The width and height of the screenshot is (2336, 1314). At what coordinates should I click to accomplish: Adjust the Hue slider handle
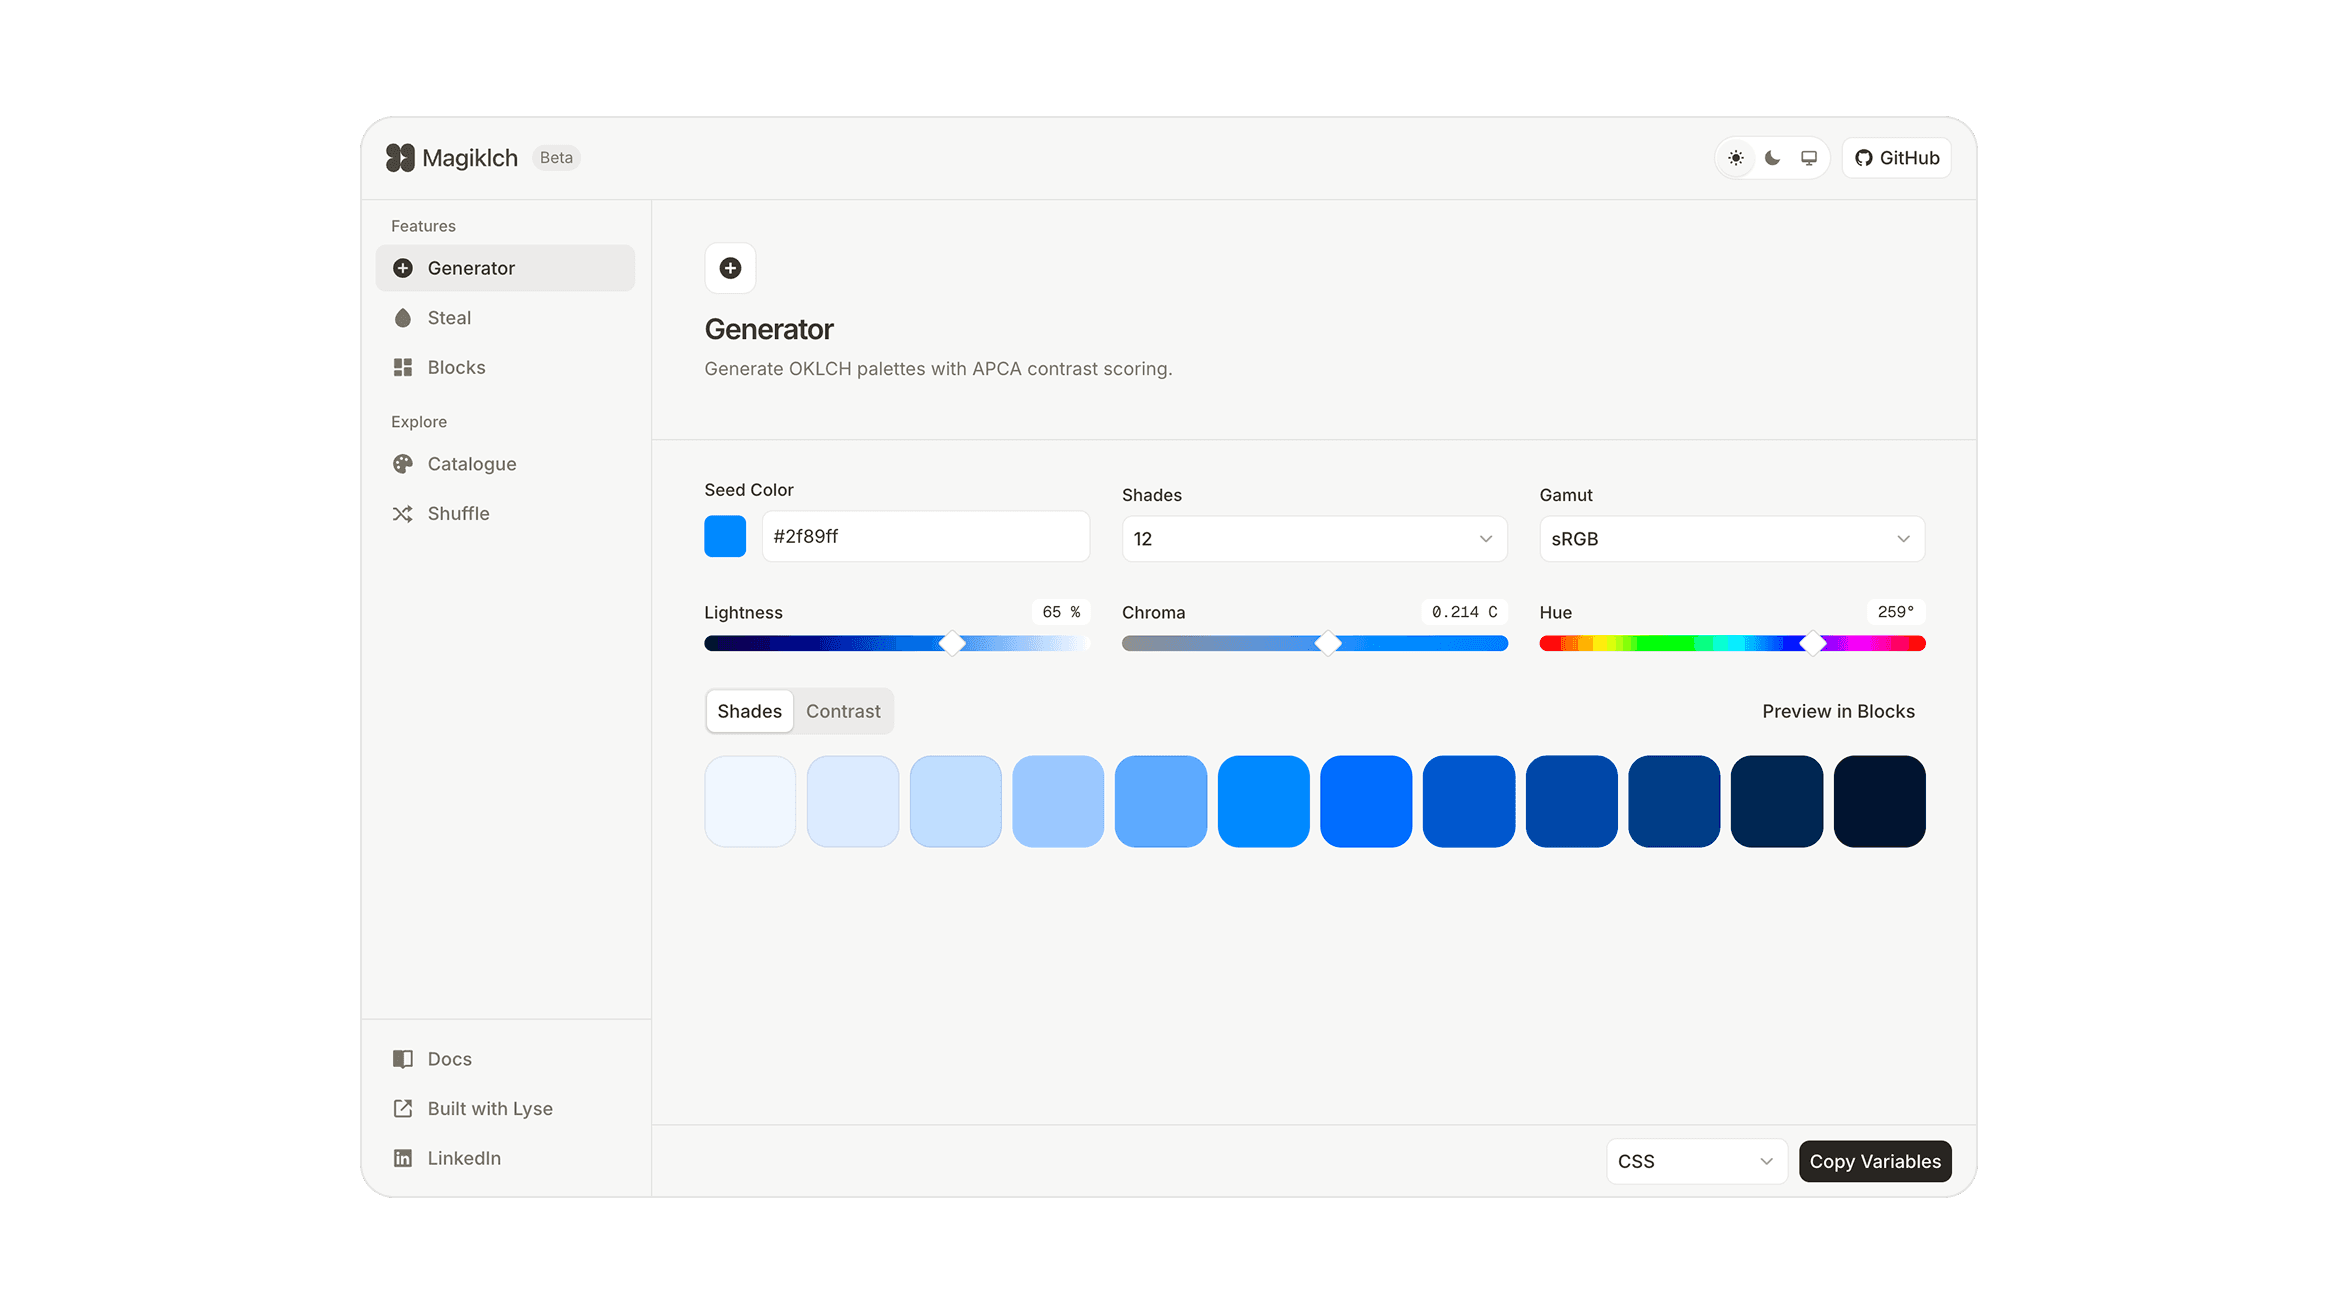click(1812, 644)
